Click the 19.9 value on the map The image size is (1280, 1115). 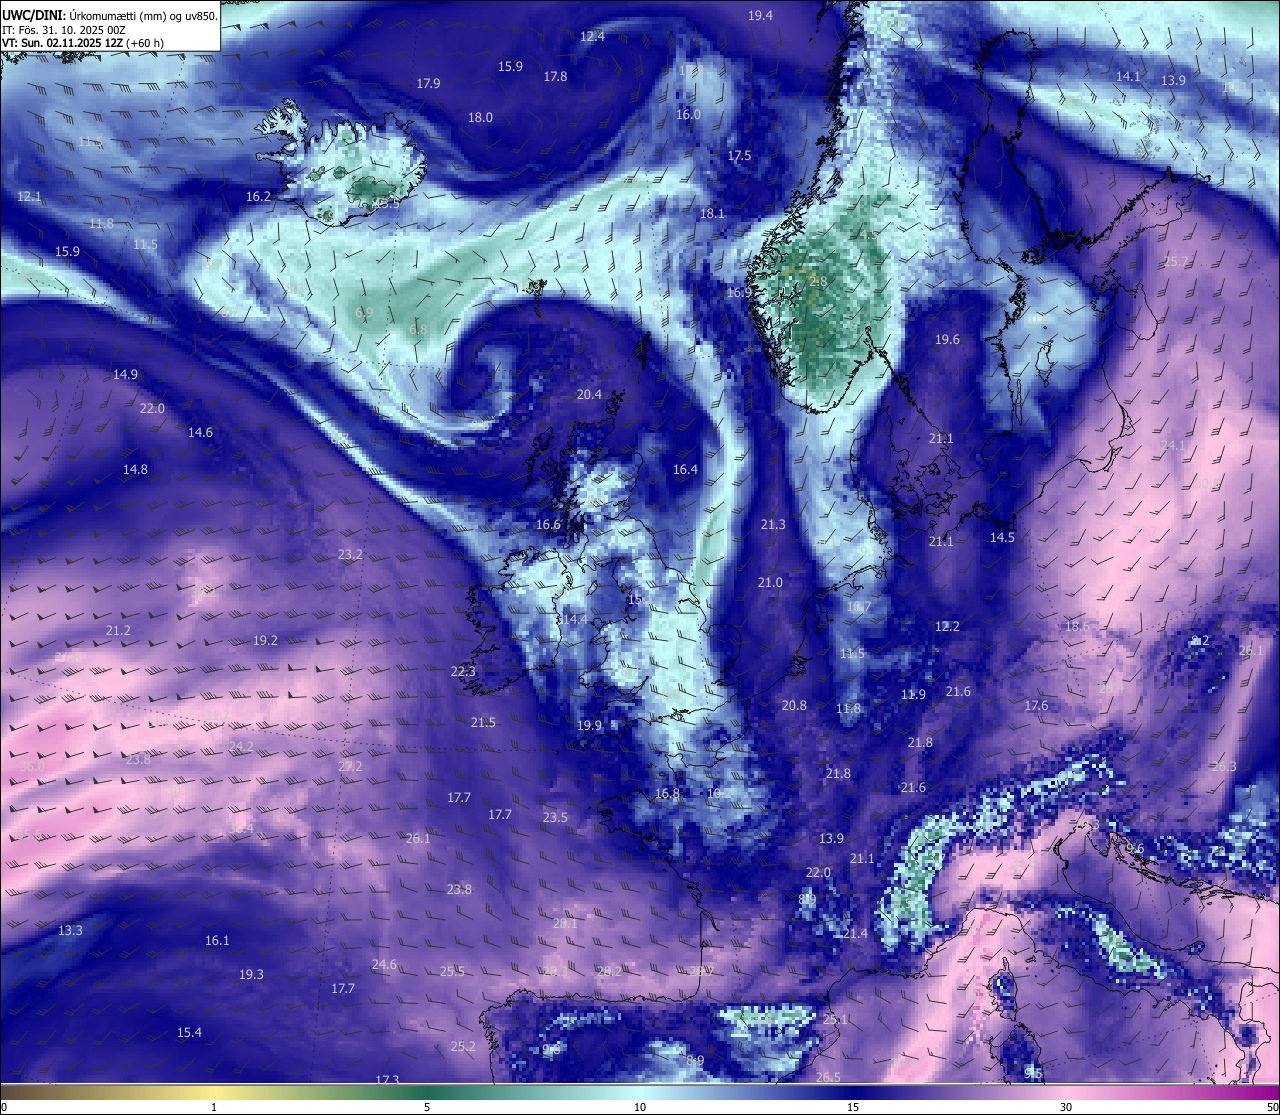[589, 725]
